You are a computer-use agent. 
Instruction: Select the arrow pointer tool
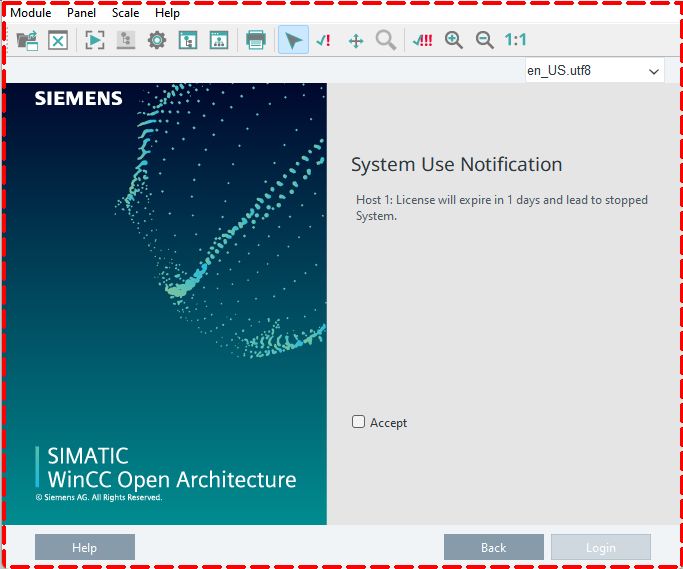coord(293,40)
